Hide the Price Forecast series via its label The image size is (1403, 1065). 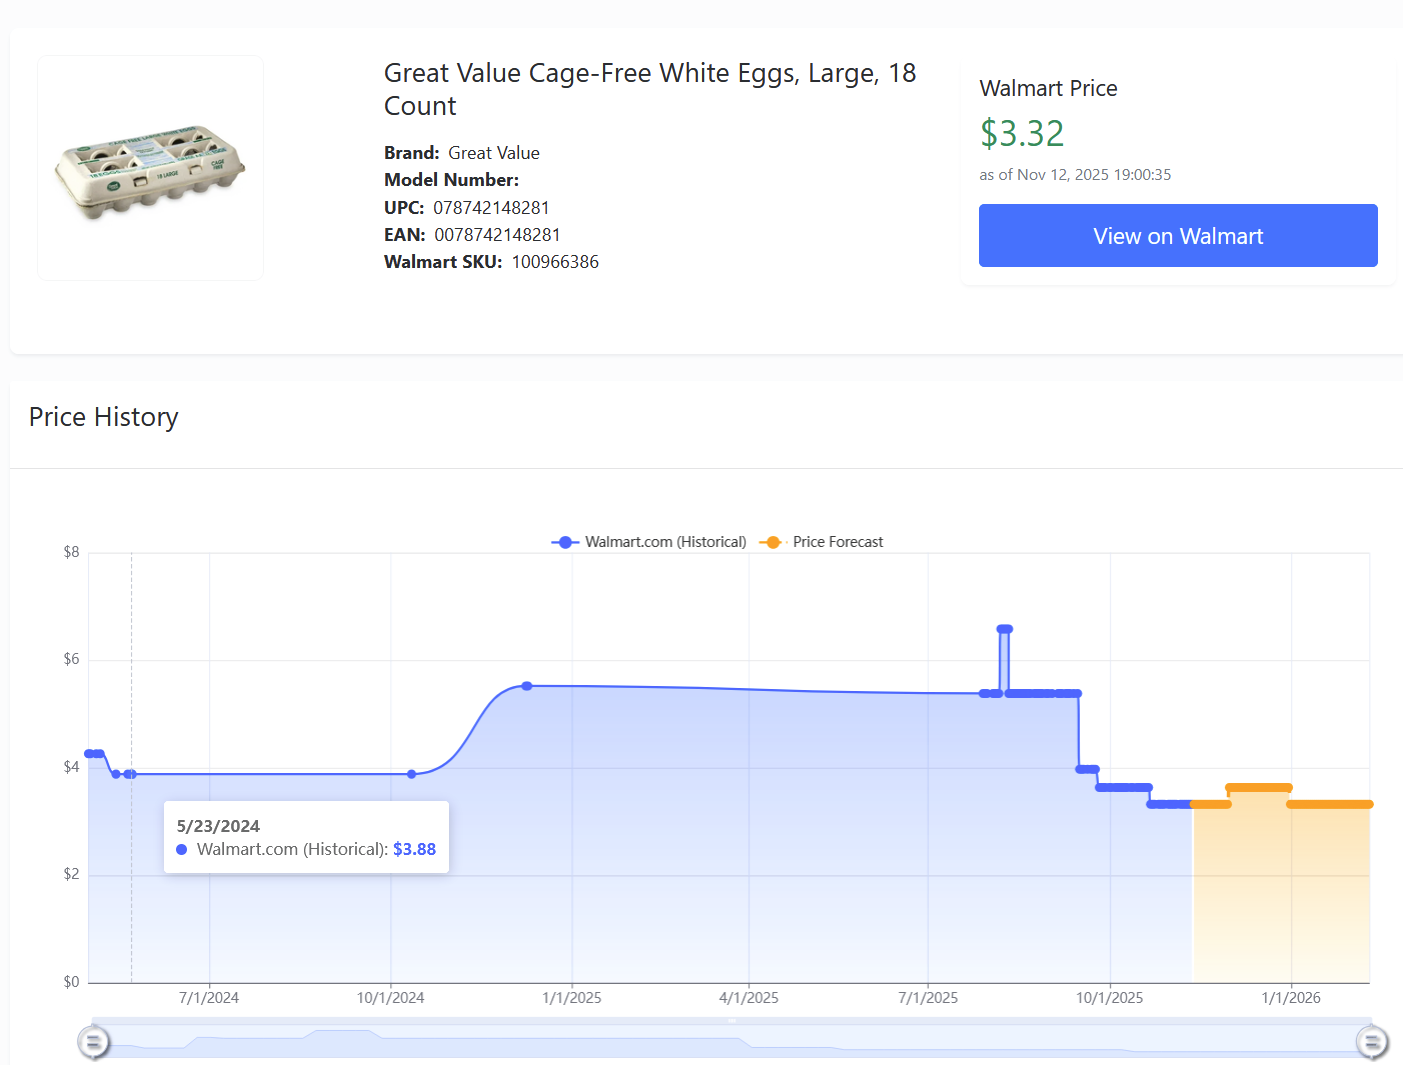pos(837,542)
